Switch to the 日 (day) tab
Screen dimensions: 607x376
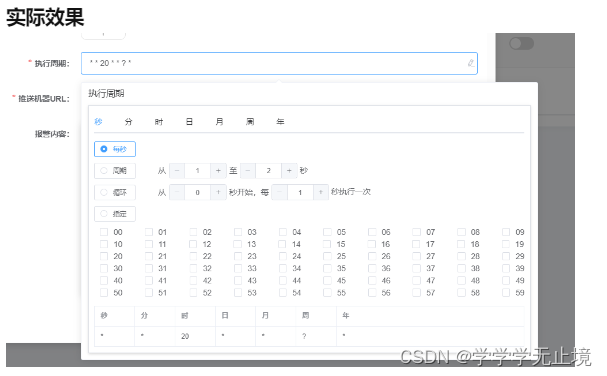[x=189, y=122]
